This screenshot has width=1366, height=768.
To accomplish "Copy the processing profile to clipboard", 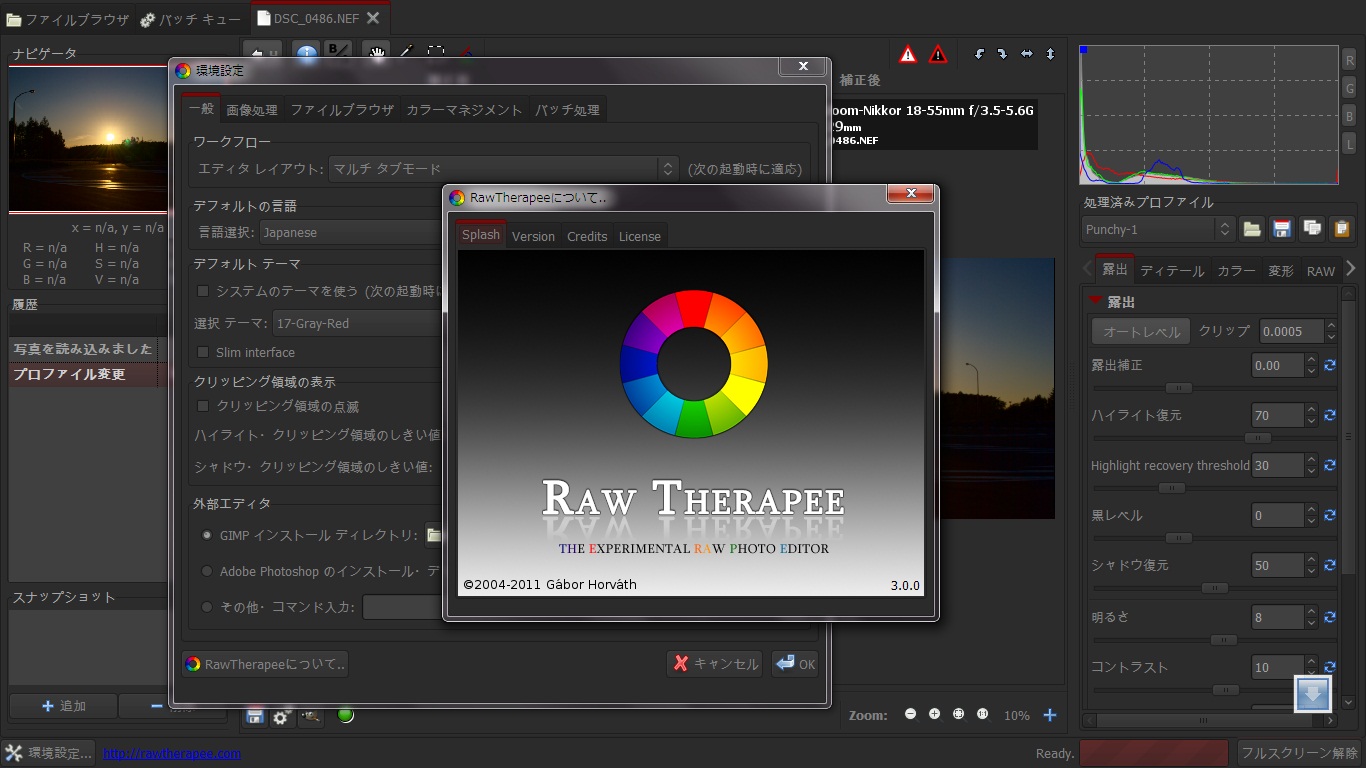I will pyautogui.click(x=1312, y=229).
